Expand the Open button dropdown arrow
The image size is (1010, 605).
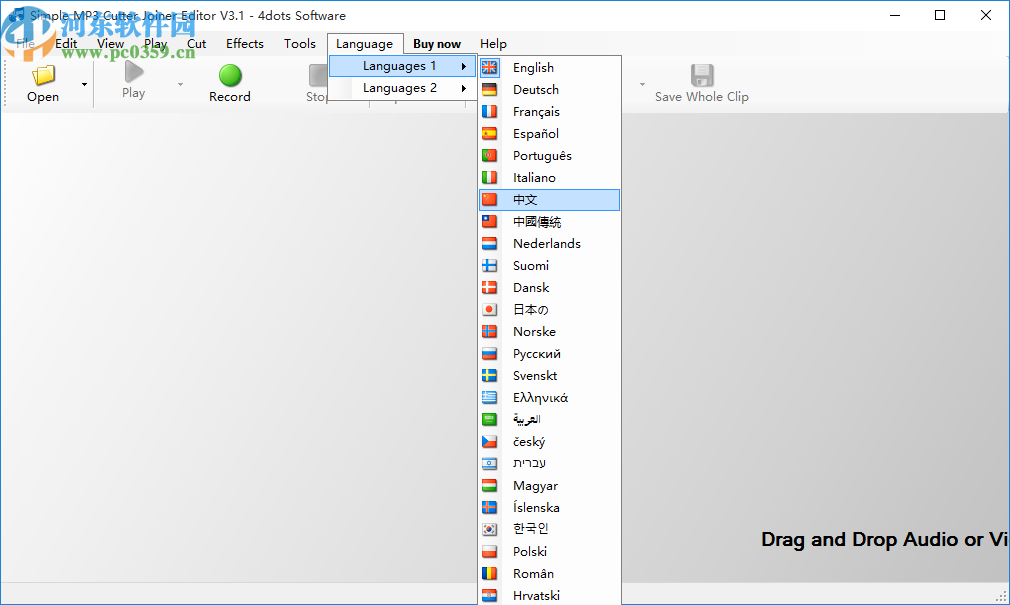[84, 84]
